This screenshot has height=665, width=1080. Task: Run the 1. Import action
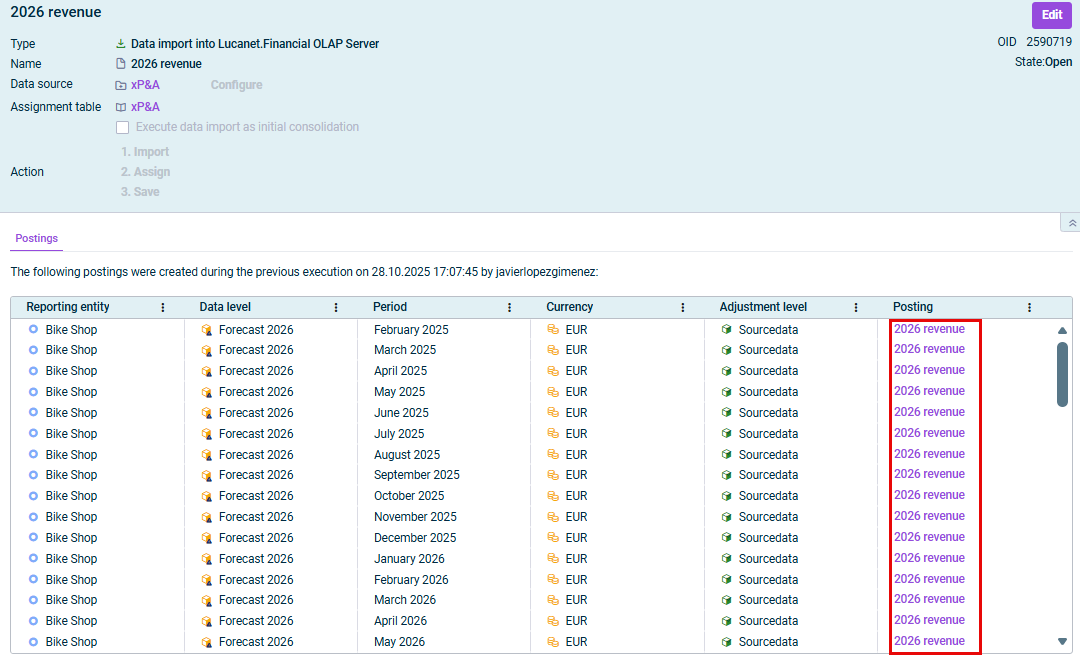pyautogui.click(x=145, y=152)
